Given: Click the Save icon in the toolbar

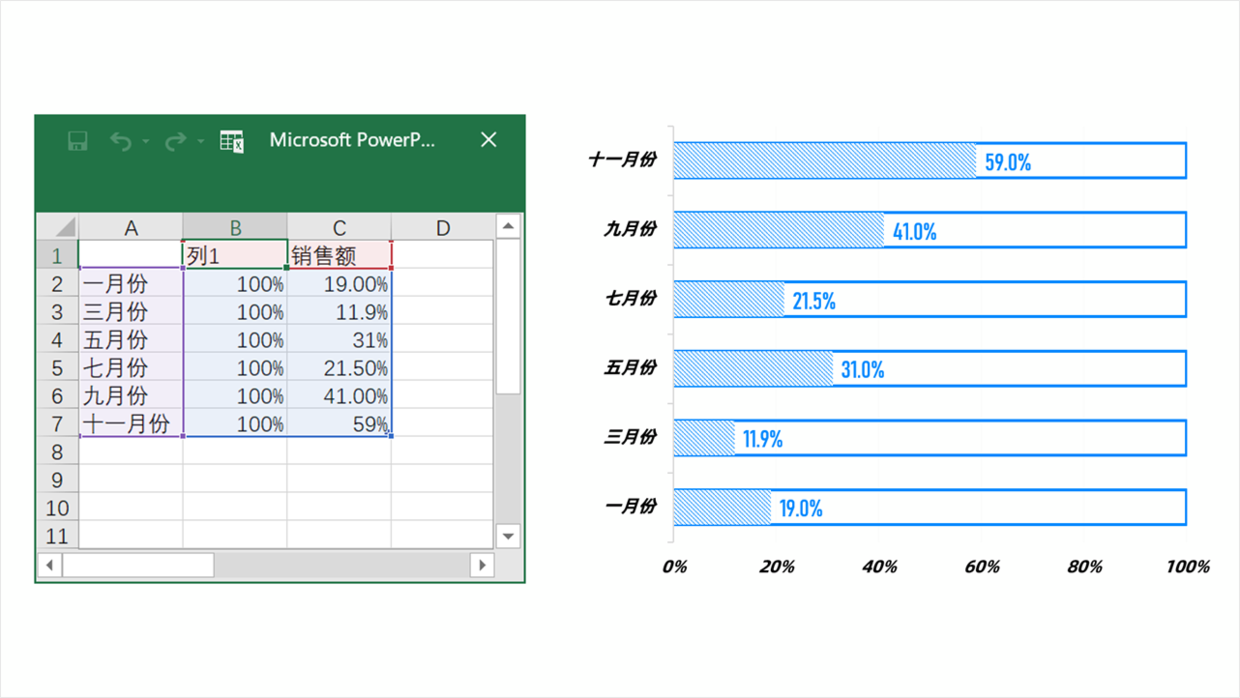Looking at the screenshot, I should (78, 141).
